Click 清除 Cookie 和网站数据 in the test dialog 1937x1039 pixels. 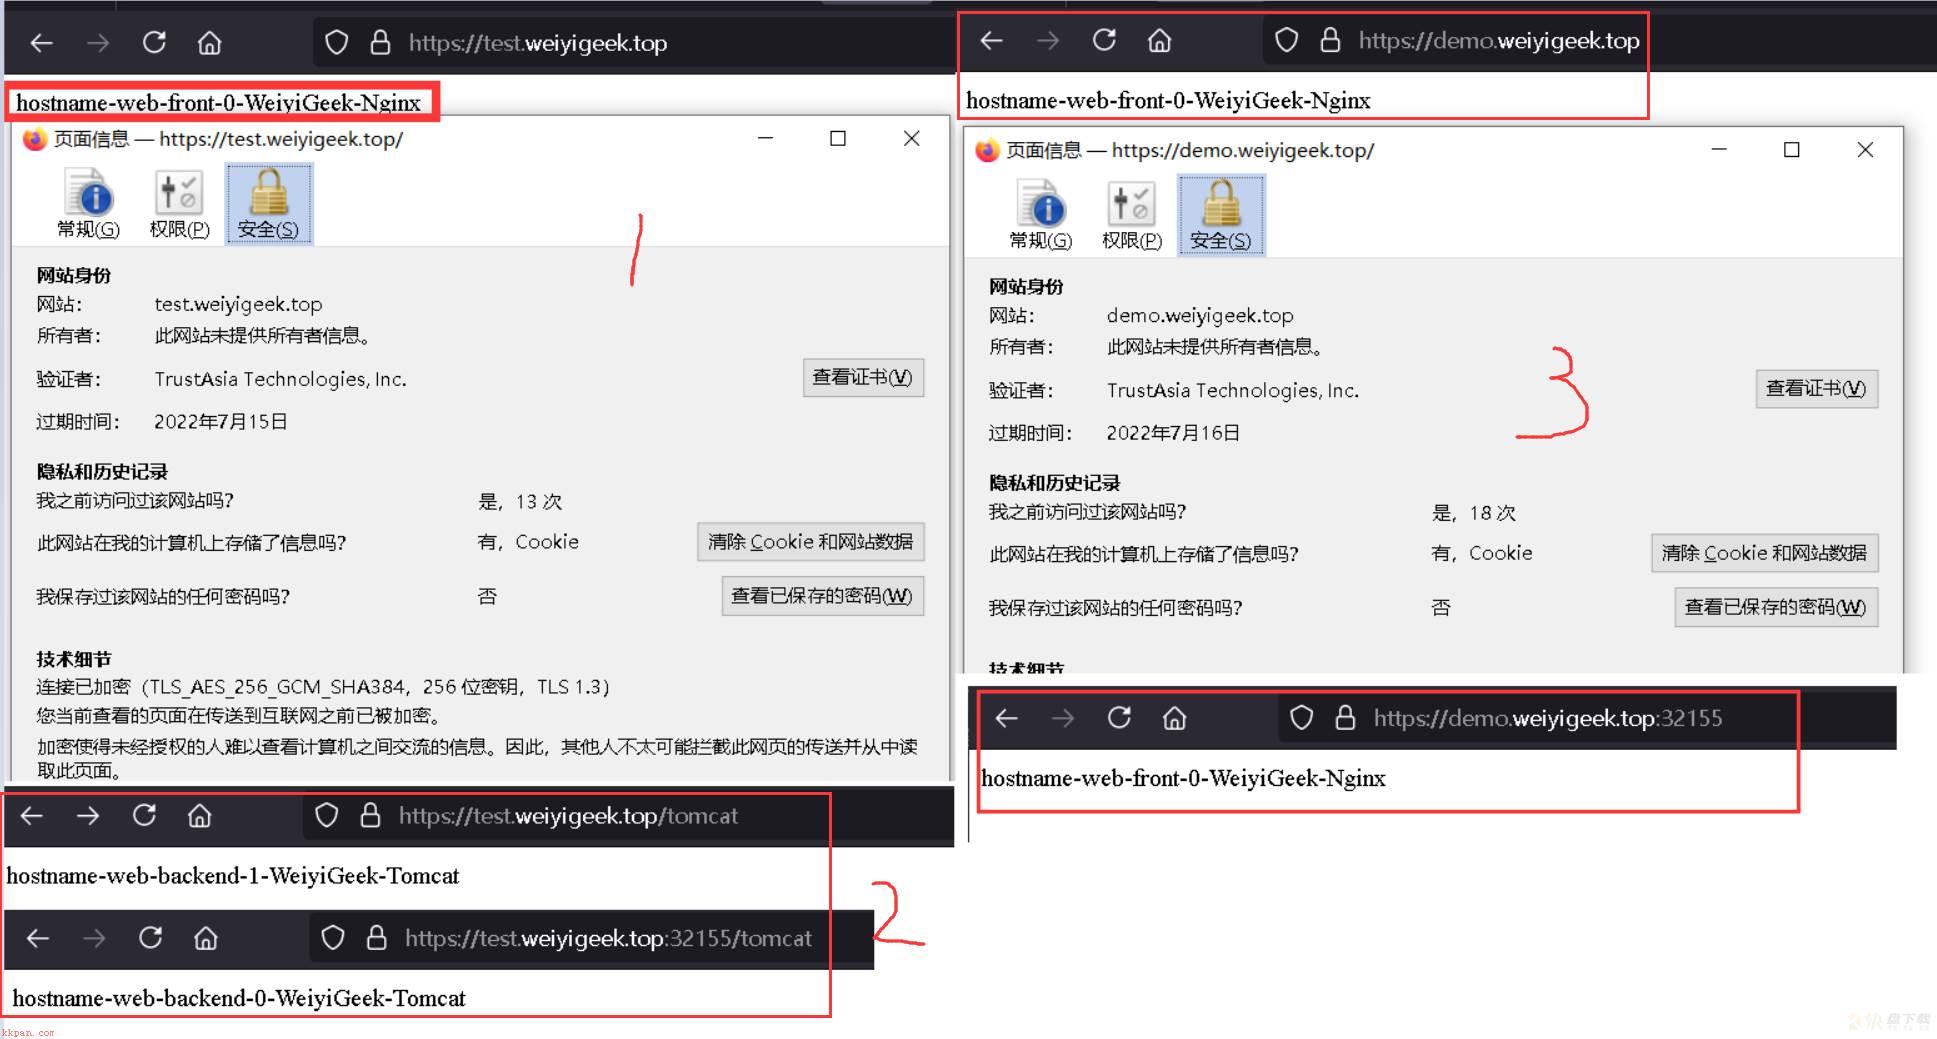(x=810, y=541)
